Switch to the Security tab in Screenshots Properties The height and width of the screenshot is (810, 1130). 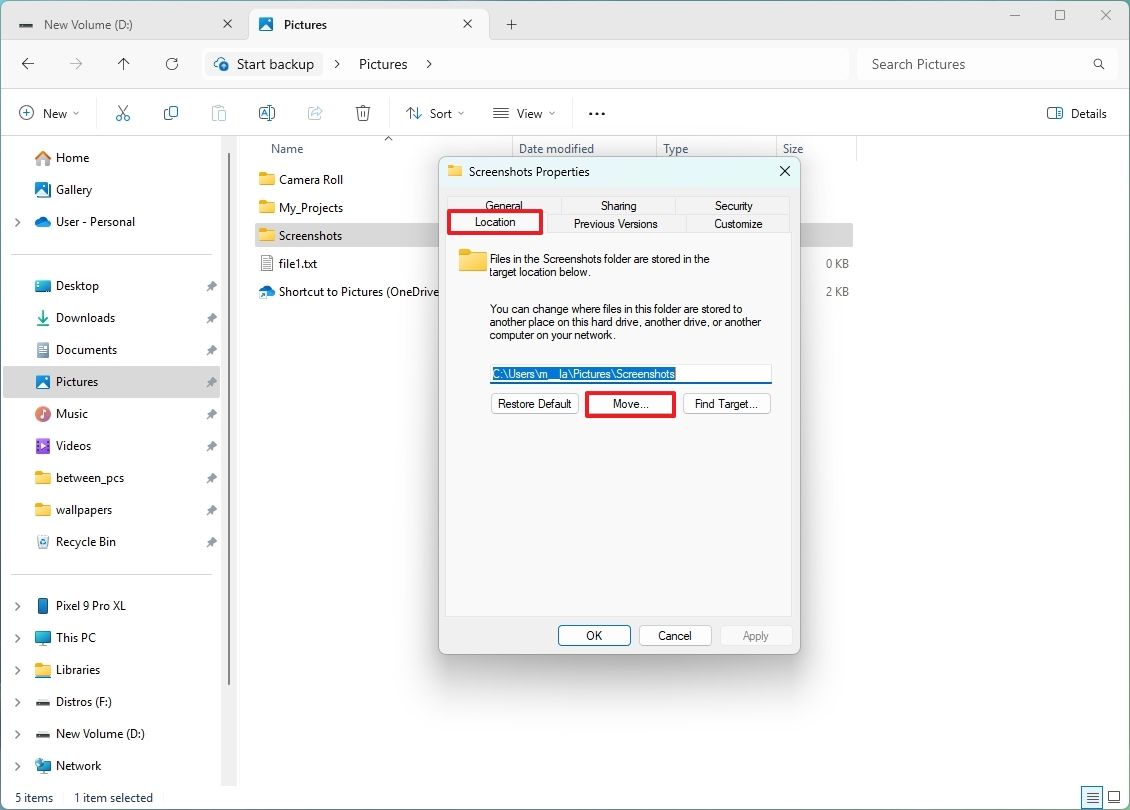point(733,205)
